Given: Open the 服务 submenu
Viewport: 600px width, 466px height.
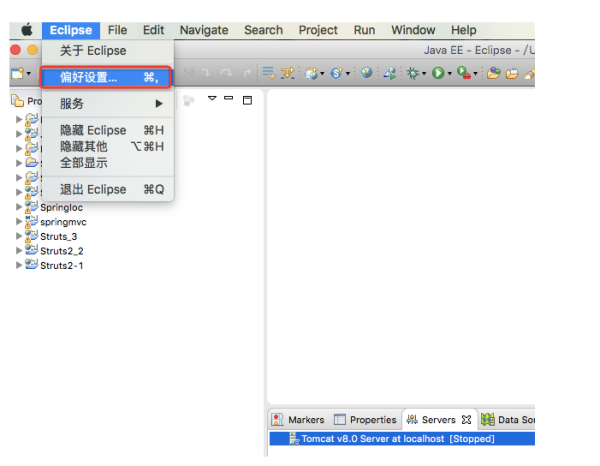Looking at the screenshot, I should click(x=108, y=104).
